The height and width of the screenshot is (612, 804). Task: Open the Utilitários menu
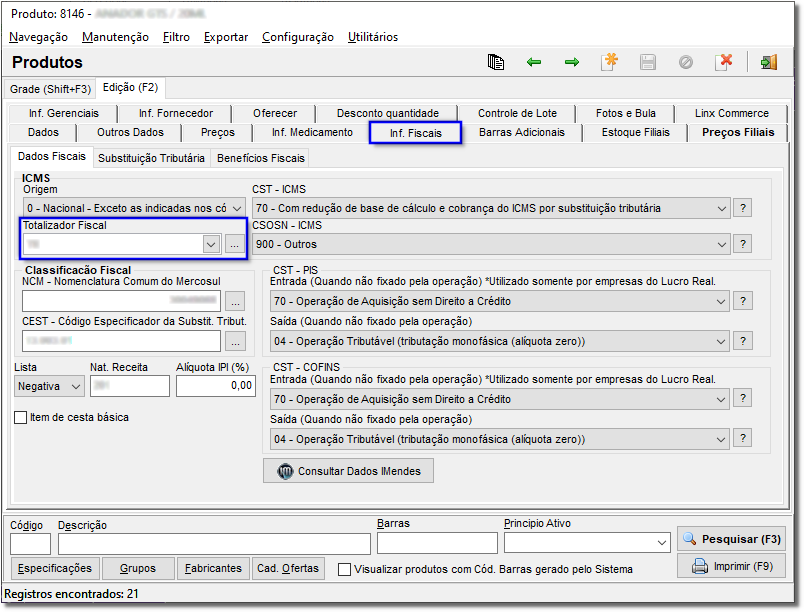click(373, 37)
